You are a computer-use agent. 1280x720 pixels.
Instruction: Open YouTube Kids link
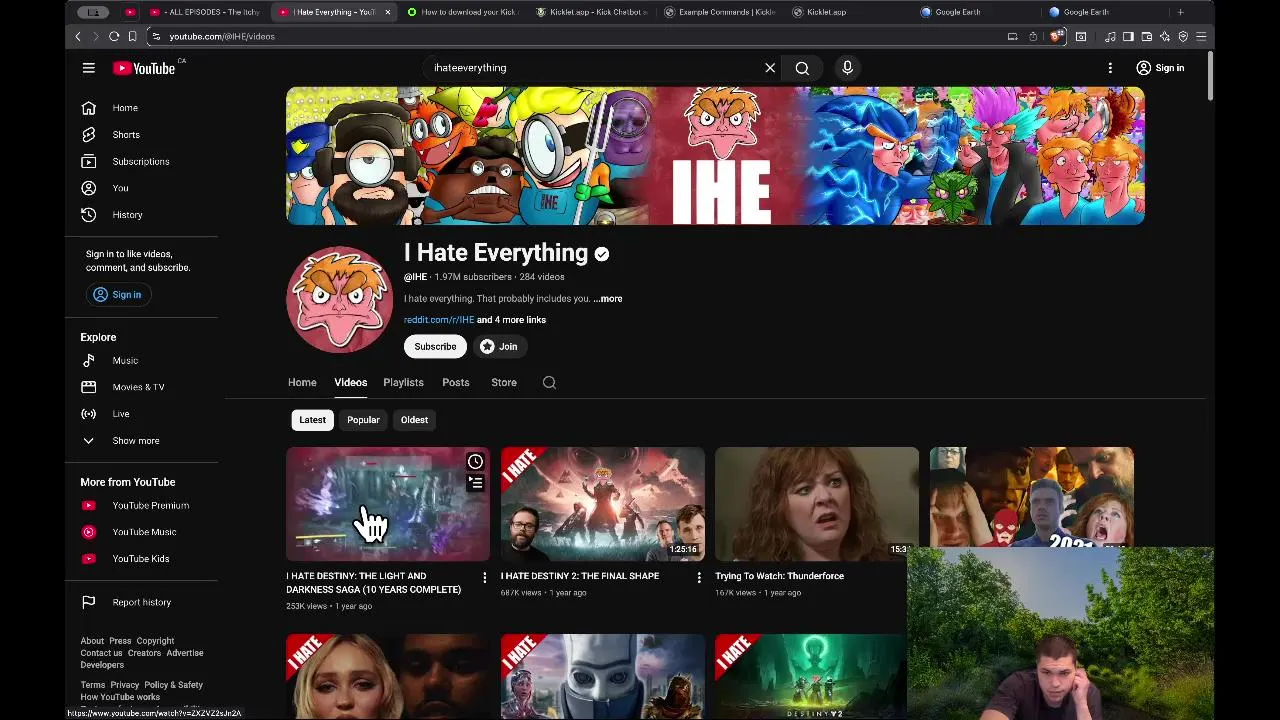141,559
